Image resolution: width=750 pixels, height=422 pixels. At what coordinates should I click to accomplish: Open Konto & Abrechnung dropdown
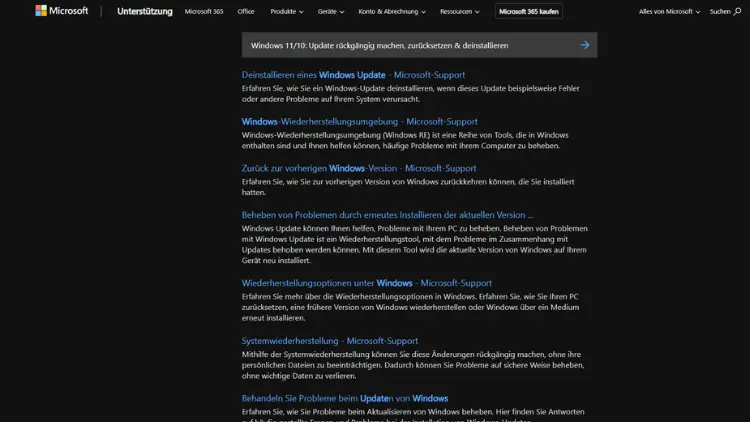coord(392,11)
